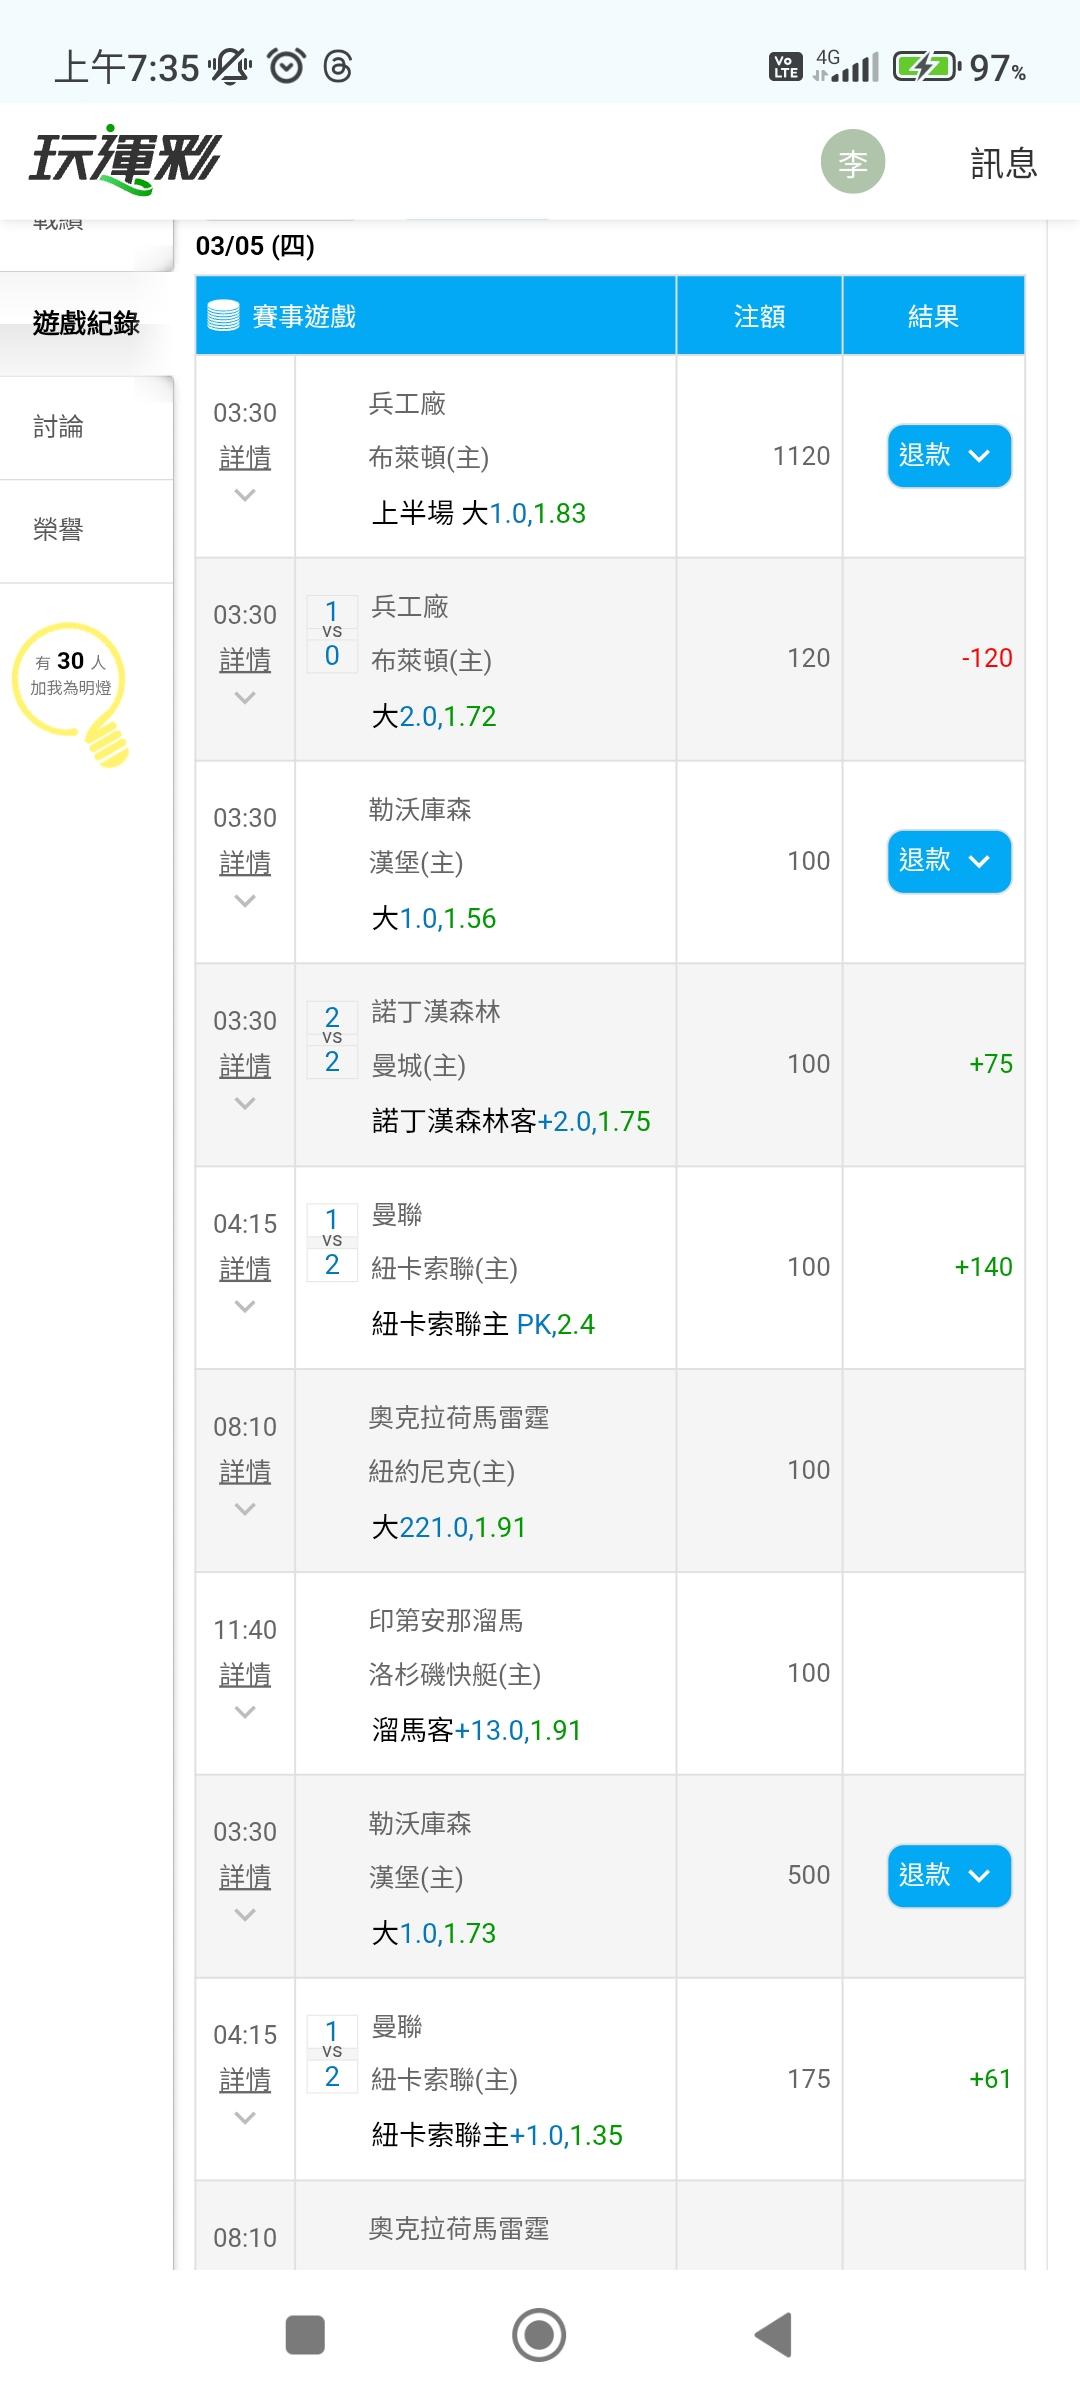The image size is (1080, 2400).
Task: Open 詳情 for the 04:15 曼聯 PK bet
Action: tap(245, 1269)
